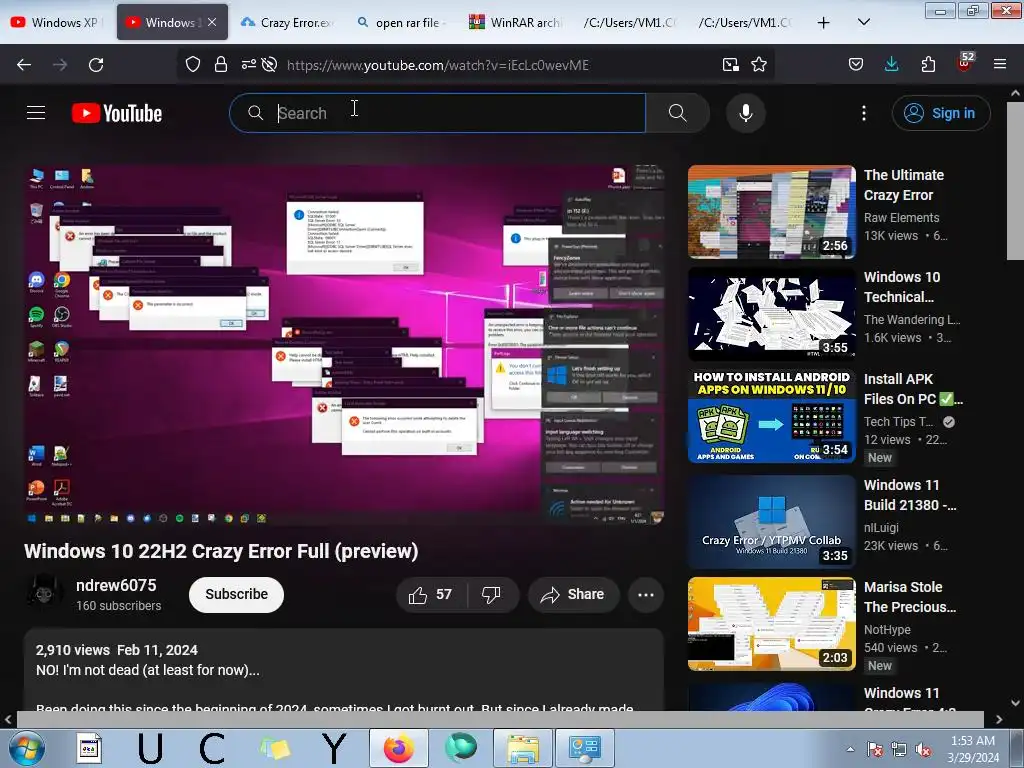Click the horizontal scrollbar at page bottom
The height and width of the screenshot is (768, 1024).
(500, 719)
